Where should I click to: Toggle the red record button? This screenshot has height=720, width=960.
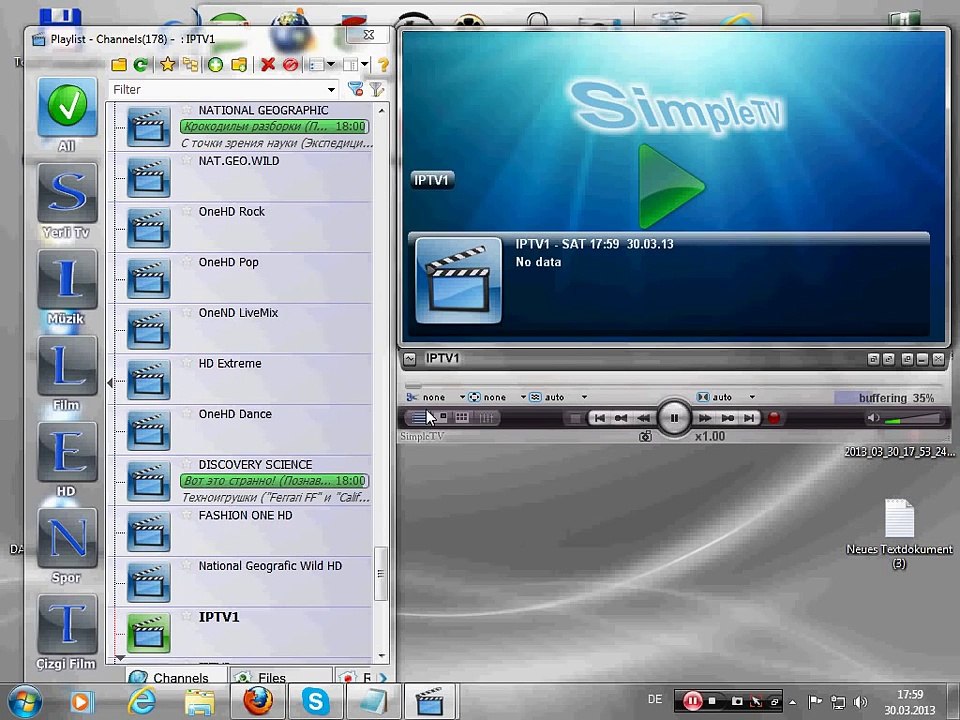(x=774, y=418)
